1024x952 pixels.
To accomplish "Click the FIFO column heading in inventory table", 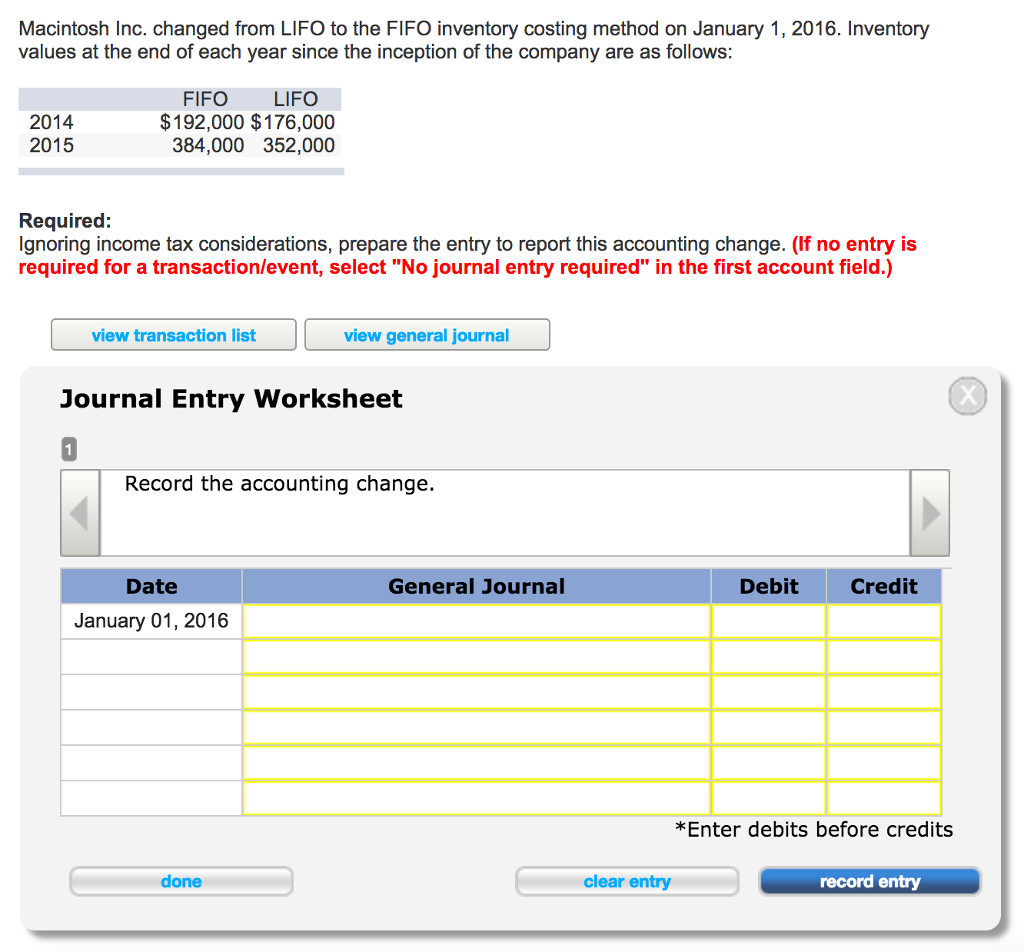I will 205,99.
